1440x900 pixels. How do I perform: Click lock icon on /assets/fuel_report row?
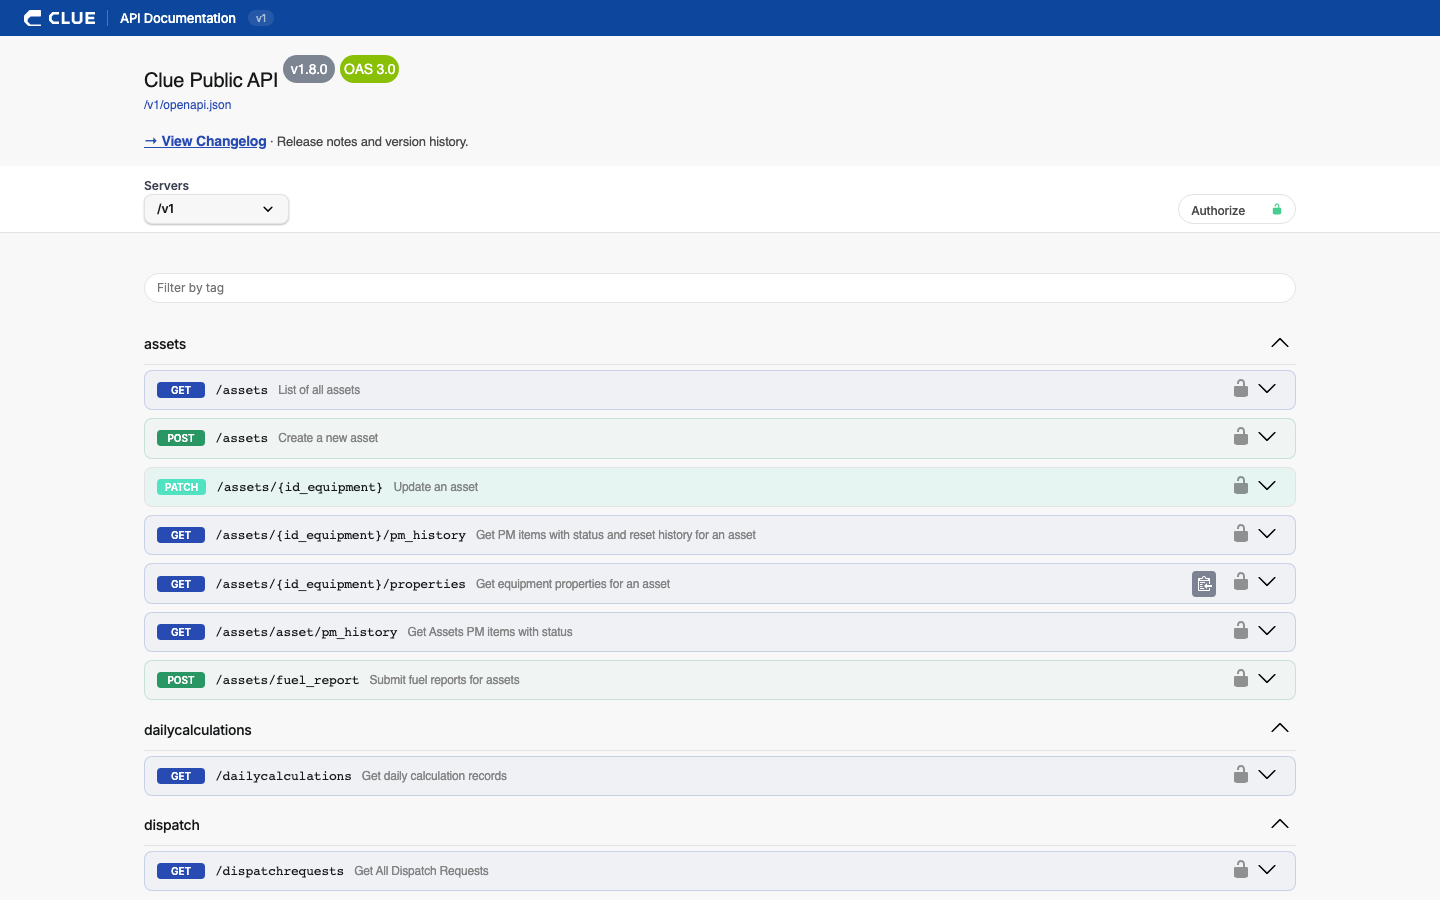tap(1240, 678)
